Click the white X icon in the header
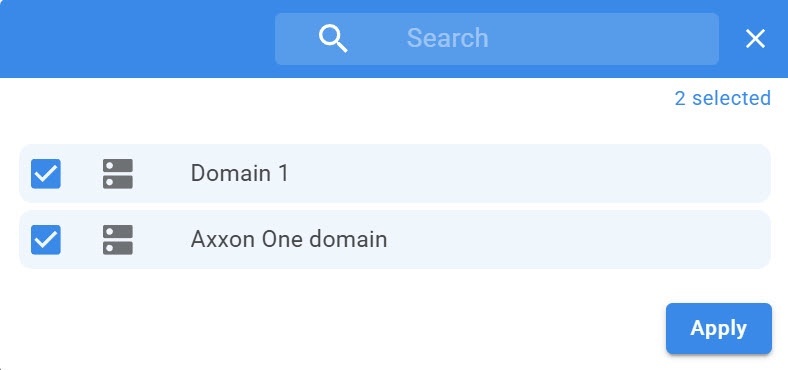 coord(755,39)
